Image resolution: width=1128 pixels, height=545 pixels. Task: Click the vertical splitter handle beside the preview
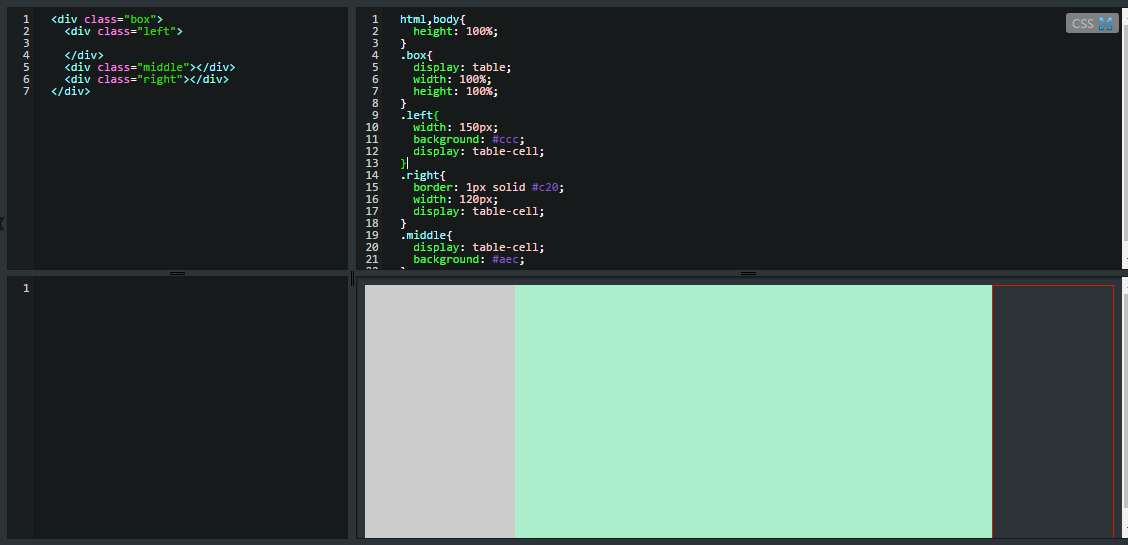[x=352, y=278]
